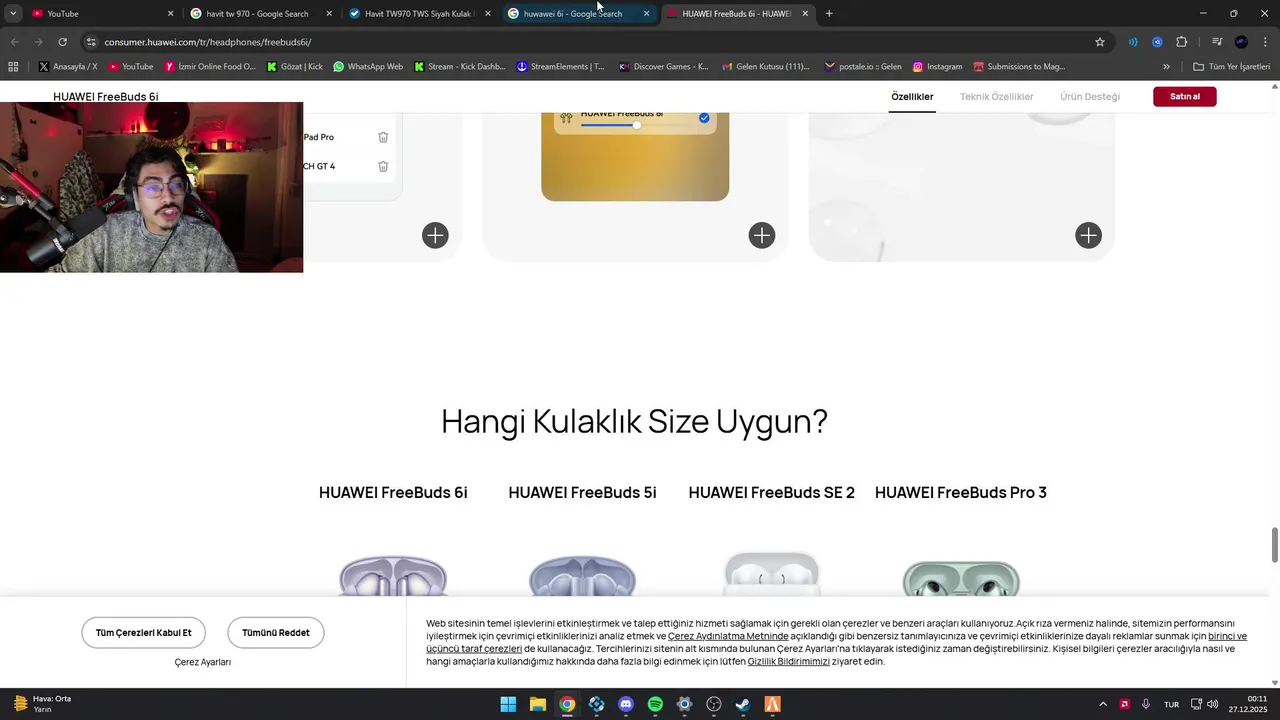Select the HUAWEI FreeBuds 6i comparison heading
The height and width of the screenshot is (720, 1280).
[x=393, y=492]
